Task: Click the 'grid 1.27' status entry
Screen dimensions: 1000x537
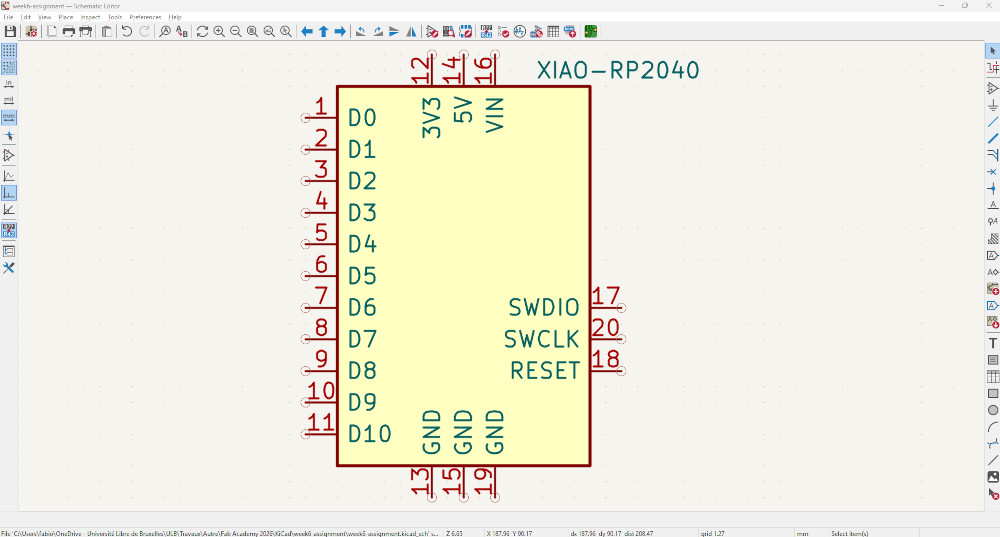Action: [712, 533]
